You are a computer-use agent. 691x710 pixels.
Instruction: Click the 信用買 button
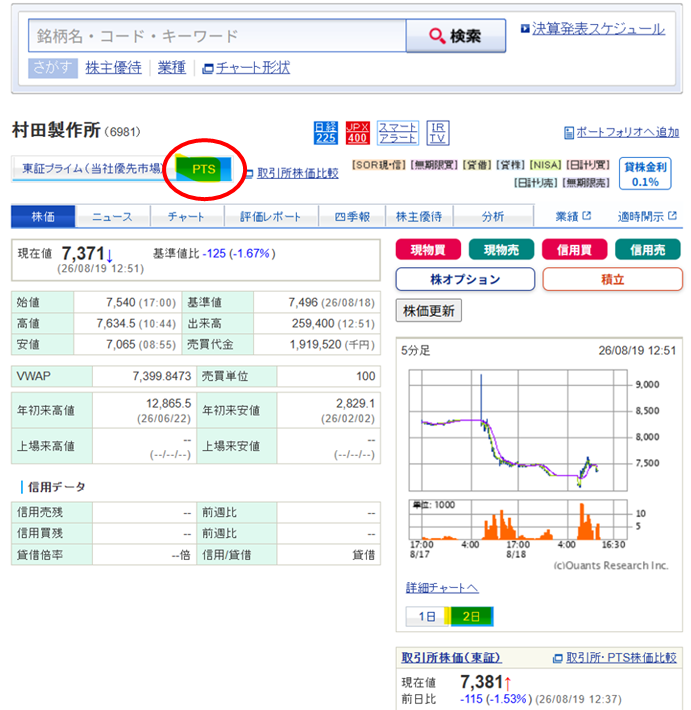coord(574,249)
